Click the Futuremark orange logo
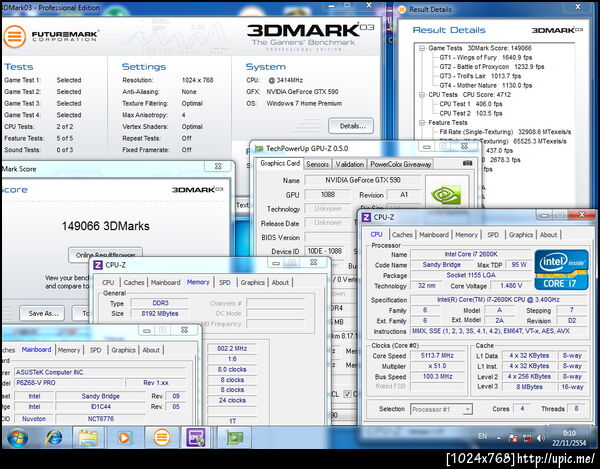 [15, 36]
